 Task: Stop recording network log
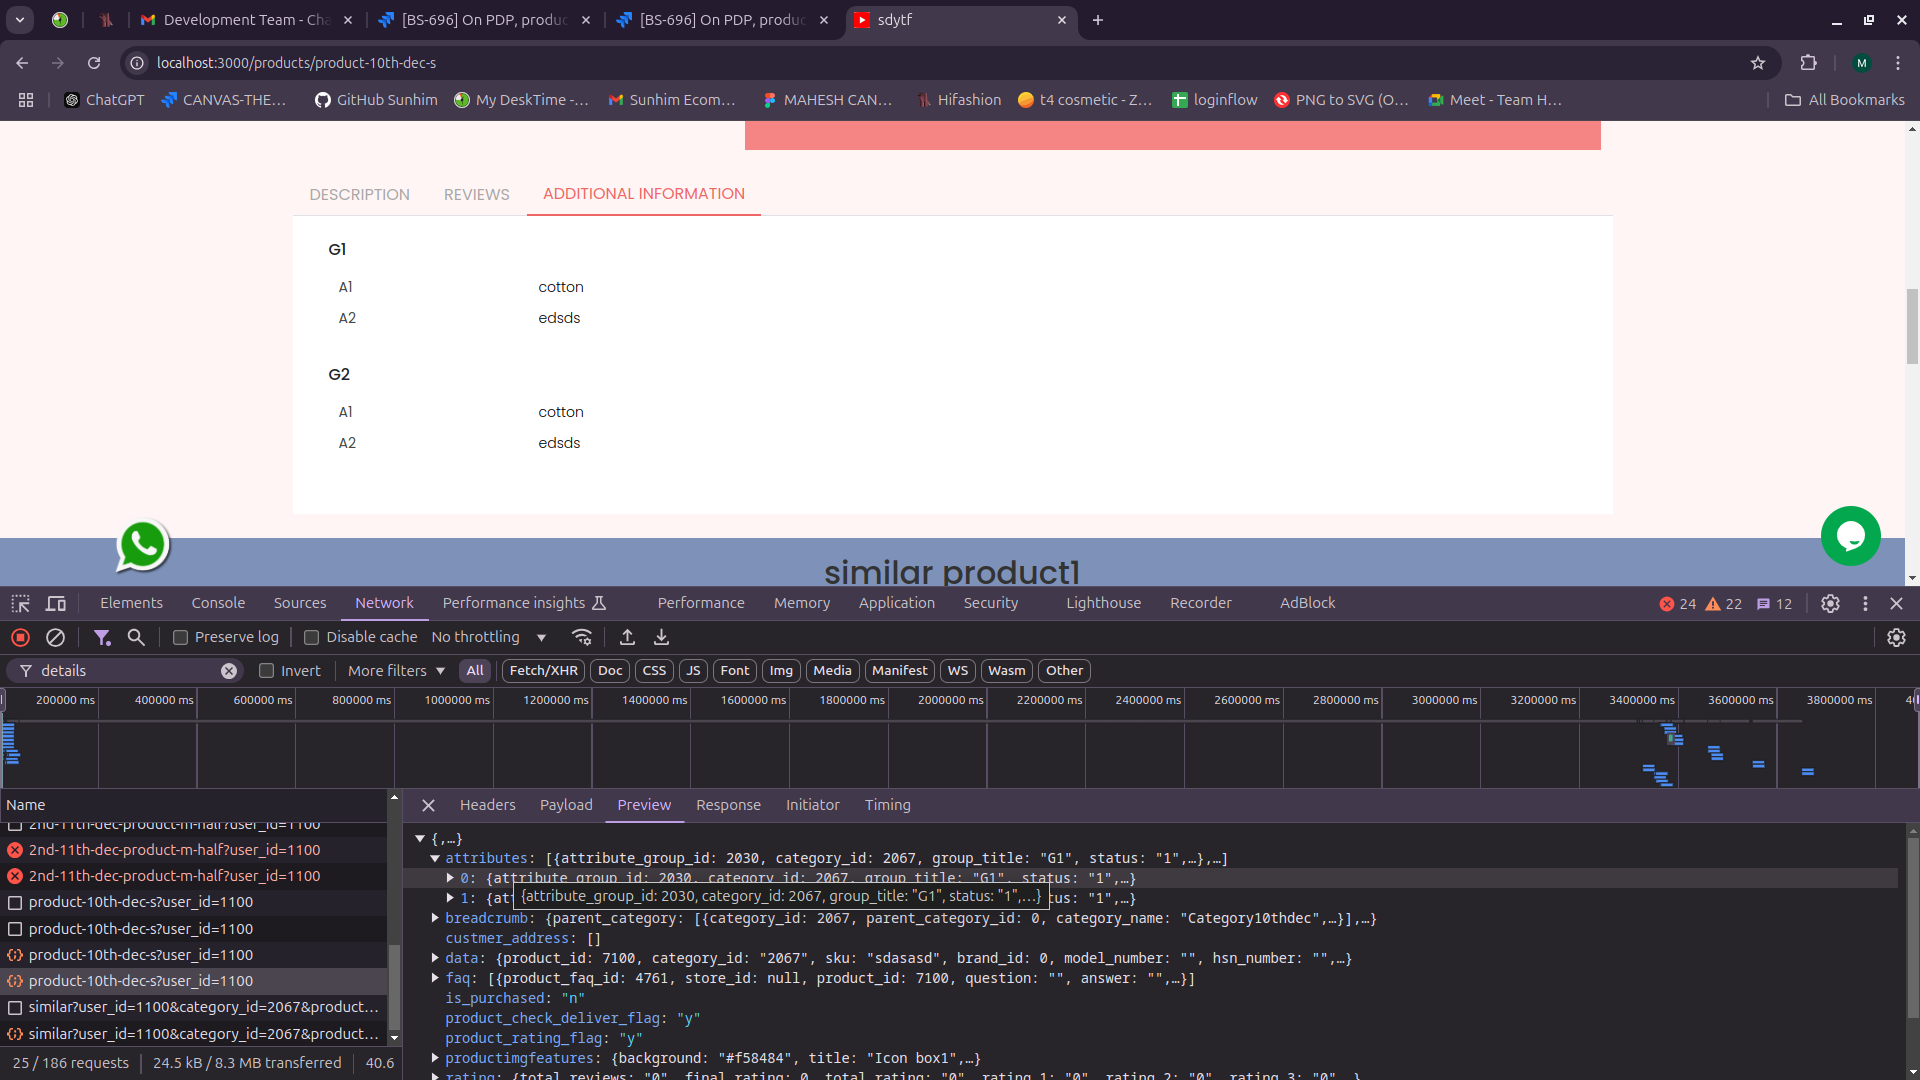[20, 638]
